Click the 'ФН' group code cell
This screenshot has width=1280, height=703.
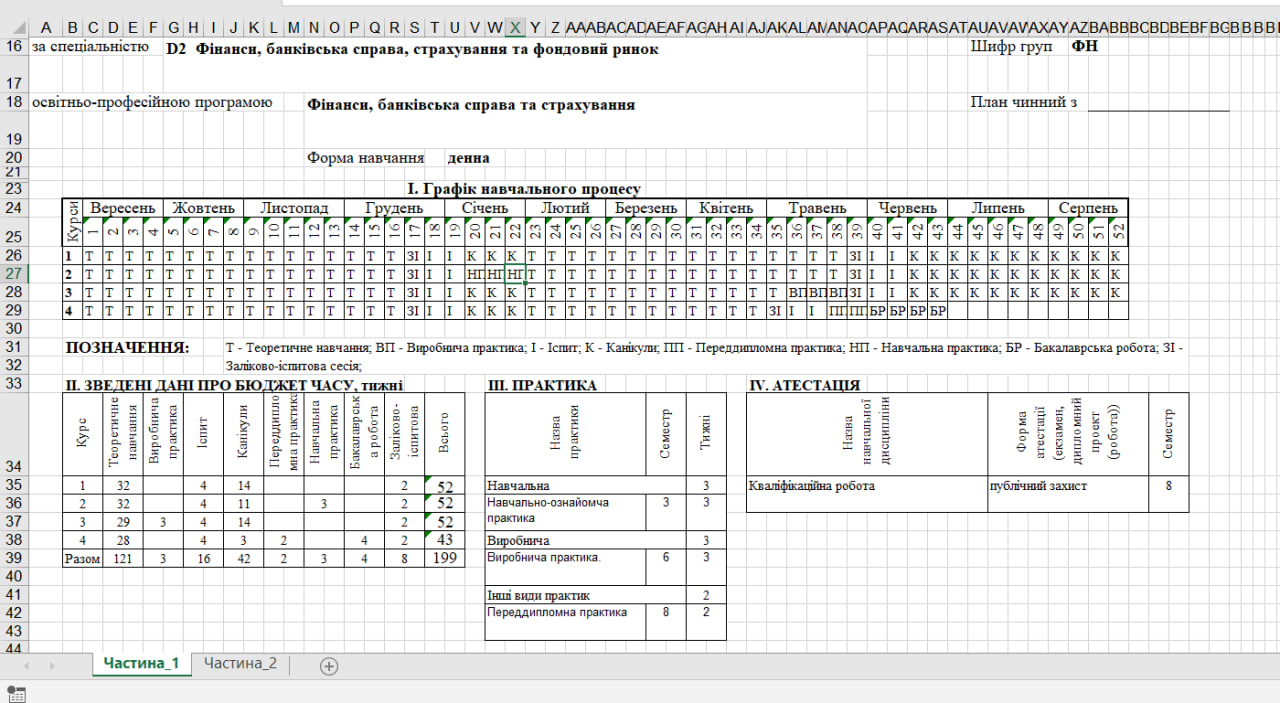click(x=1084, y=46)
